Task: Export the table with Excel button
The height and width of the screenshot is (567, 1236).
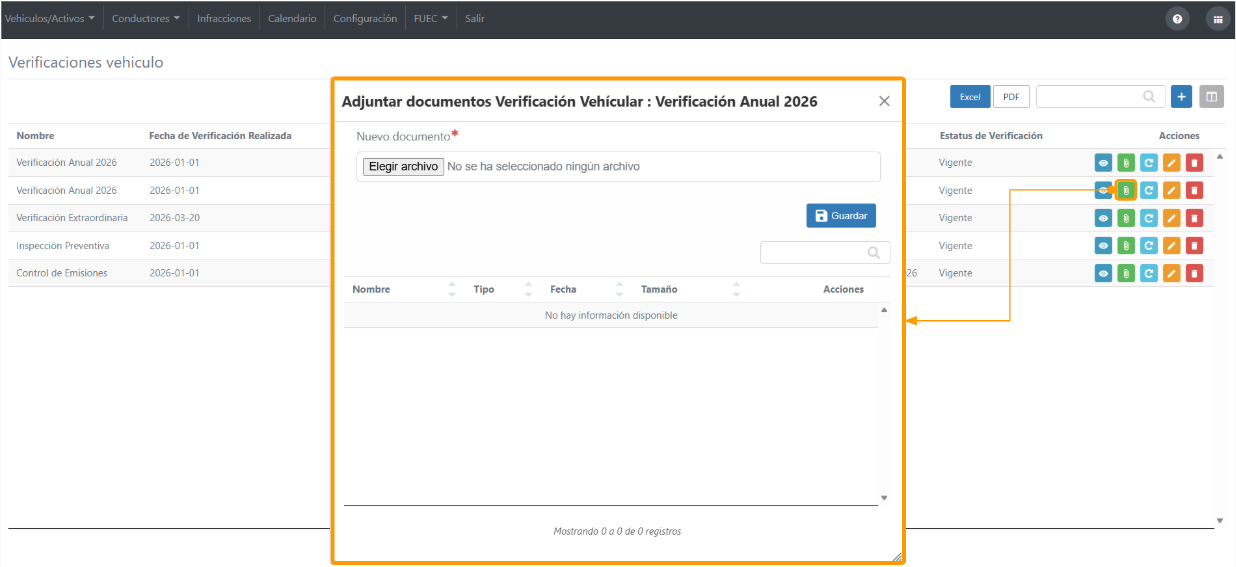Action: (970, 97)
